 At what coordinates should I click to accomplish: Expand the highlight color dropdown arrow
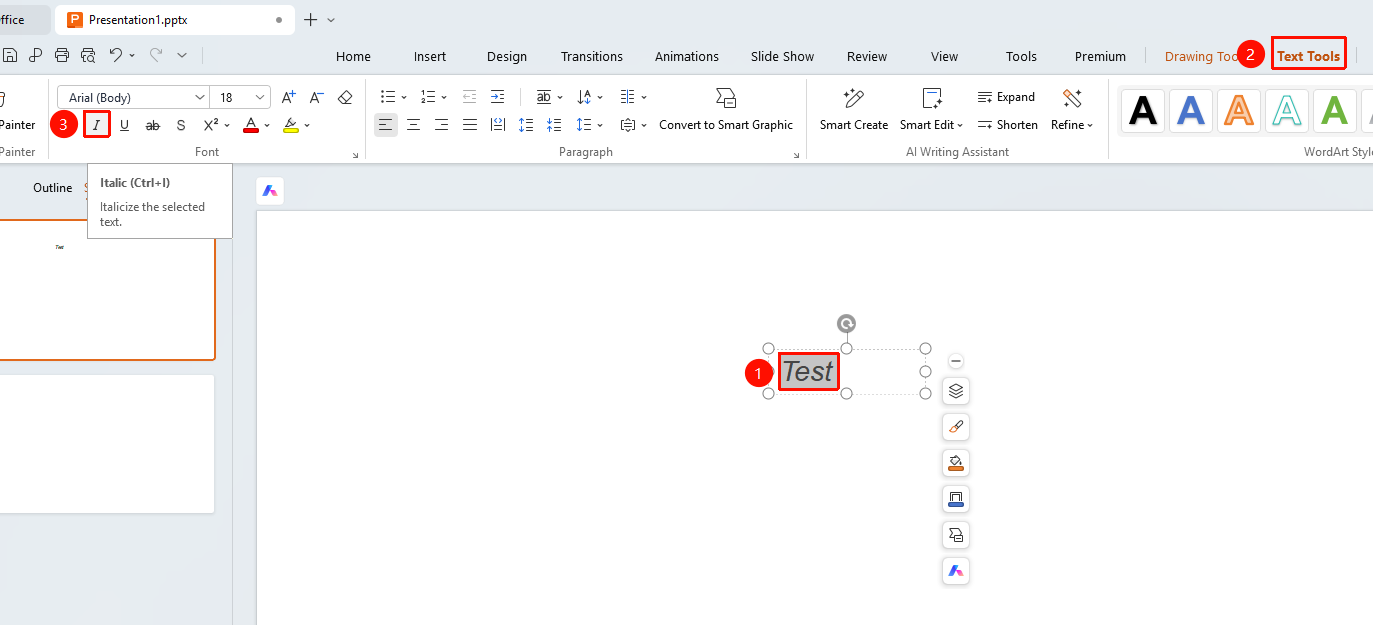pyautogui.click(x=307, y=125)
